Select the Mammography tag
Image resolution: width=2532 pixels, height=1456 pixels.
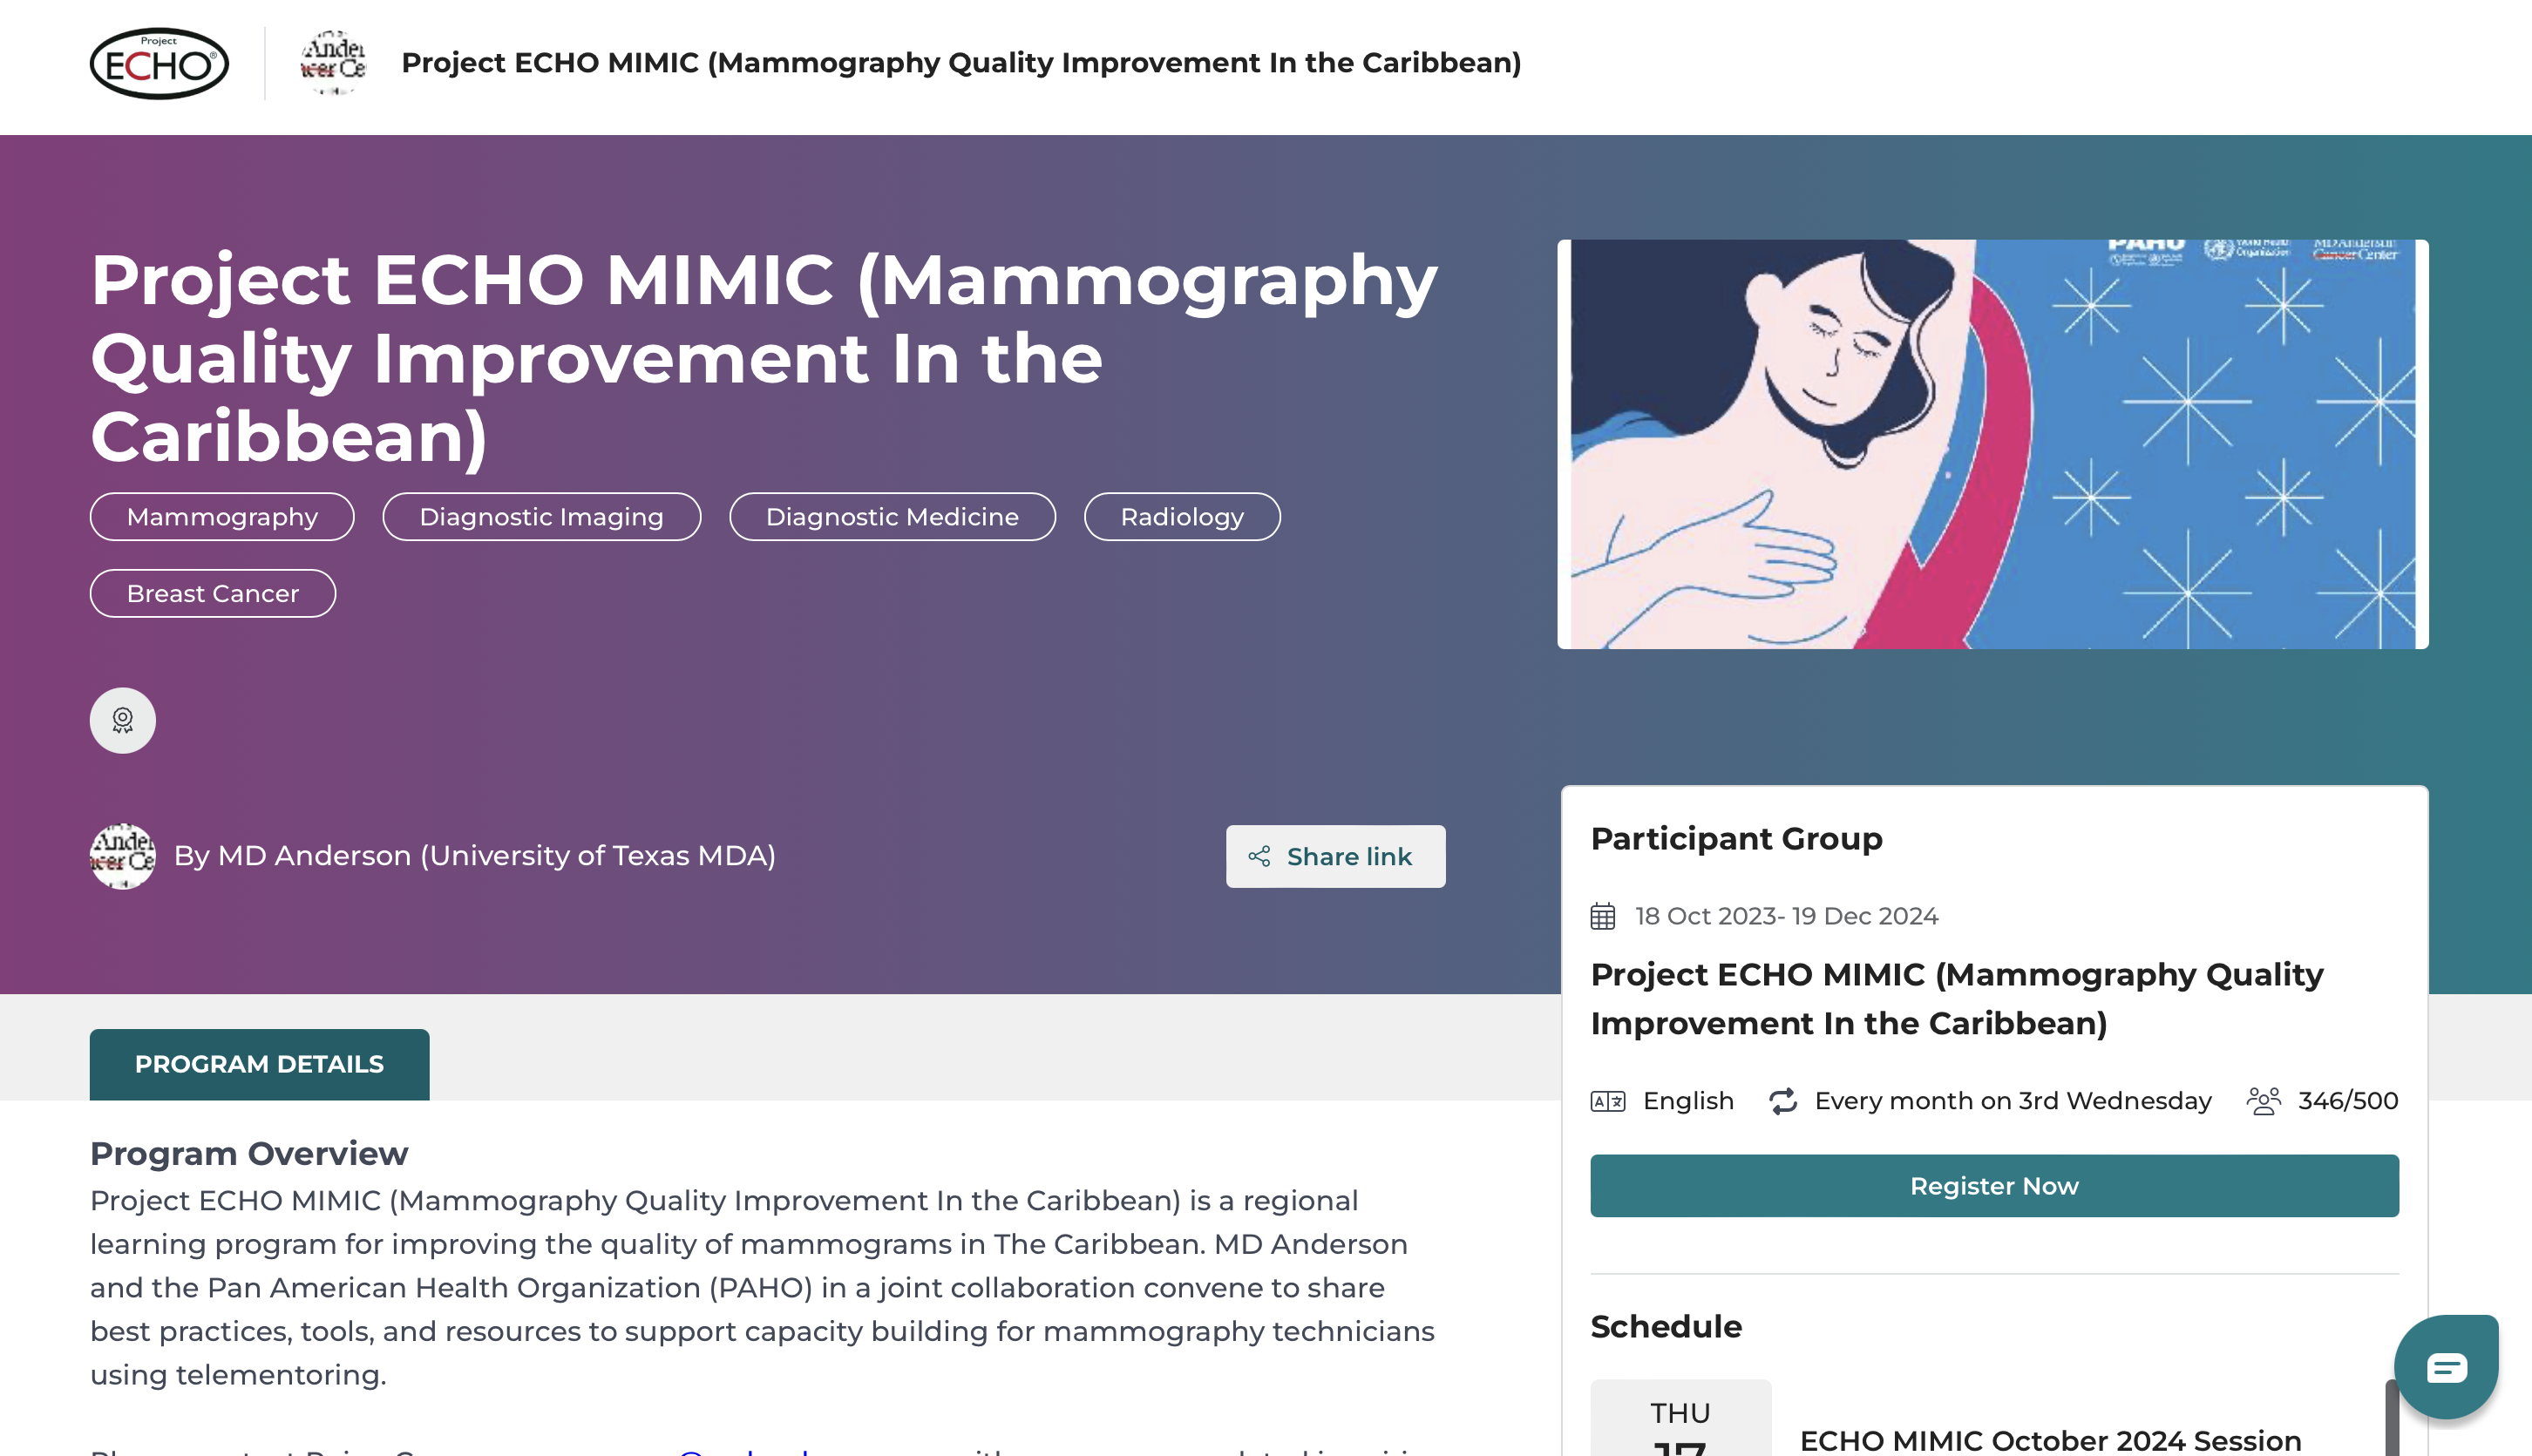[222, 517]
